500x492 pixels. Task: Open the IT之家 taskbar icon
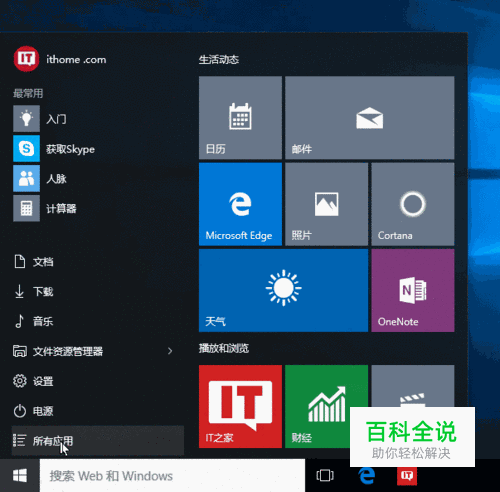[407, 476]
